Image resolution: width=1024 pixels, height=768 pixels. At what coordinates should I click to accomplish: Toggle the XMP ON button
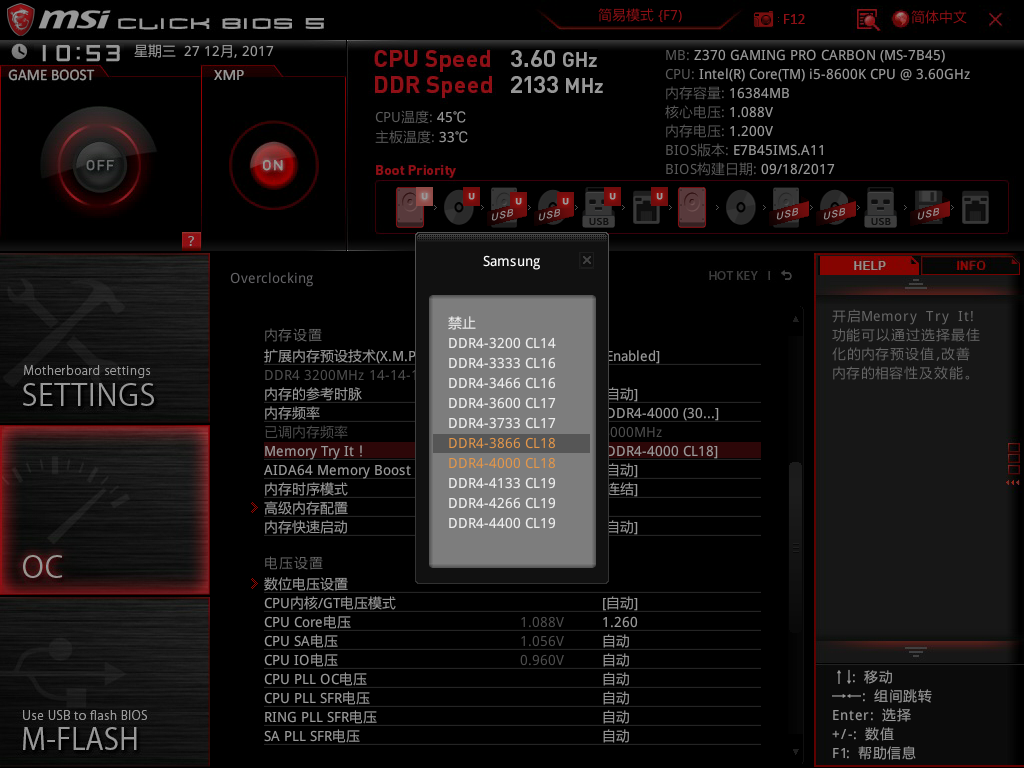273,165
